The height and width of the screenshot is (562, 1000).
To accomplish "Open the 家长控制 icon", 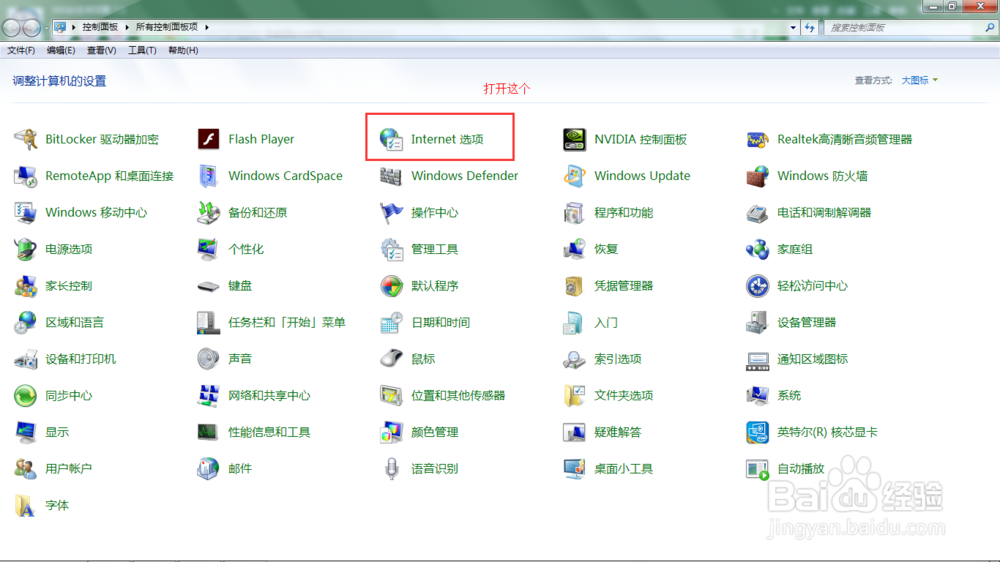I will pyautogui.click(x=26, y=286).
